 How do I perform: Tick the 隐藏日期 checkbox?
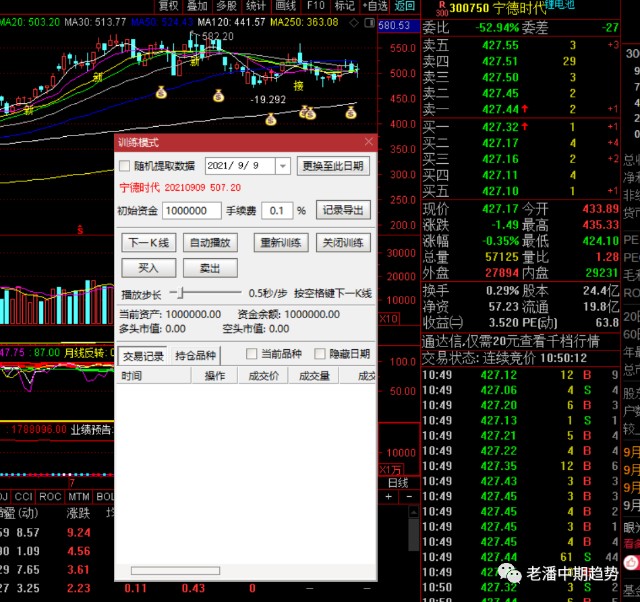320,353
